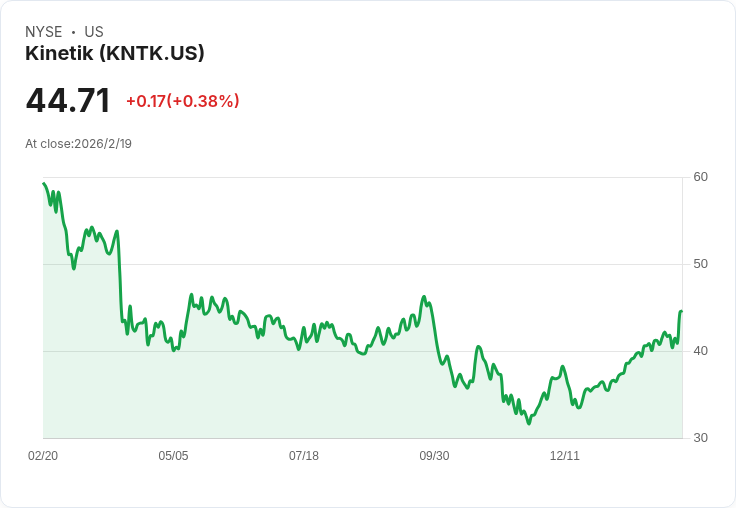Click the US market label
736x508 pixels.
click(94, 32)
